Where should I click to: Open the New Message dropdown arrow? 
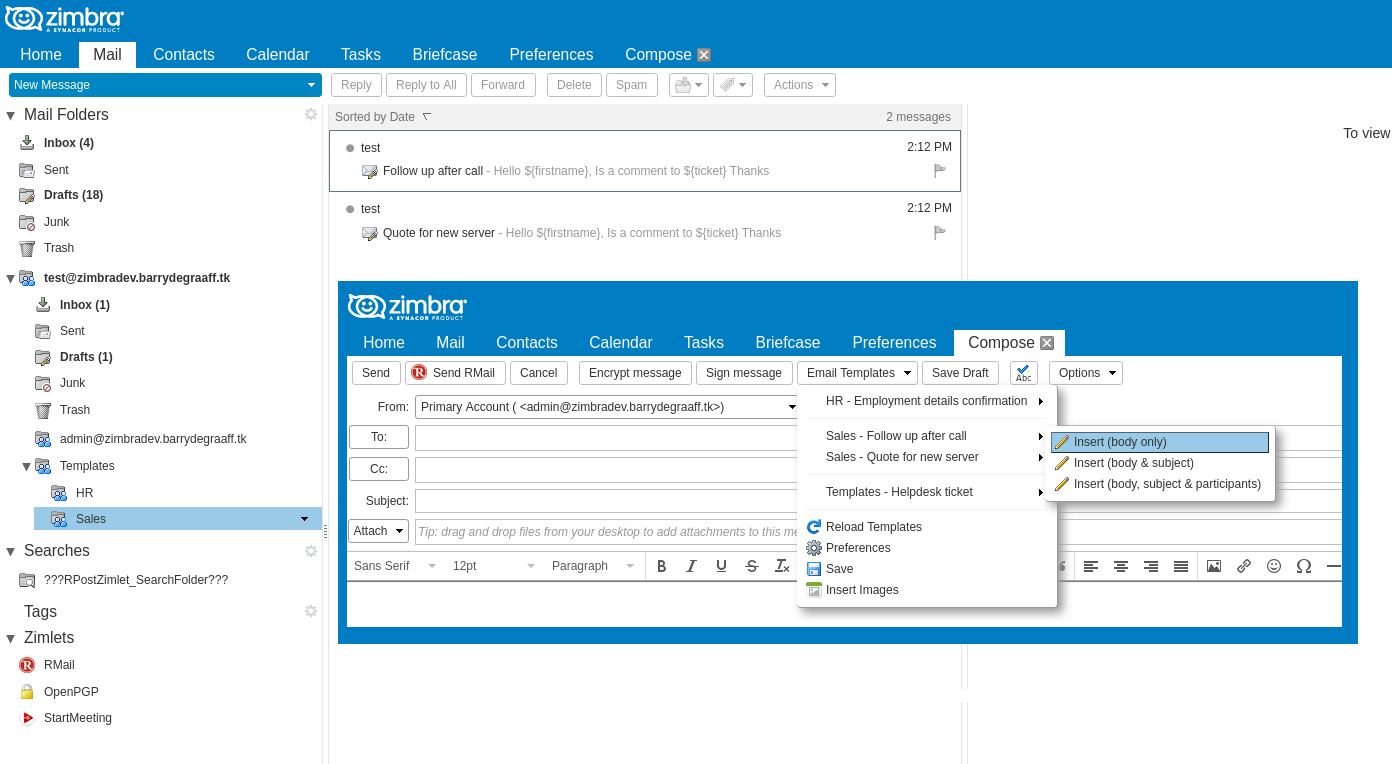tap(311, 85)
